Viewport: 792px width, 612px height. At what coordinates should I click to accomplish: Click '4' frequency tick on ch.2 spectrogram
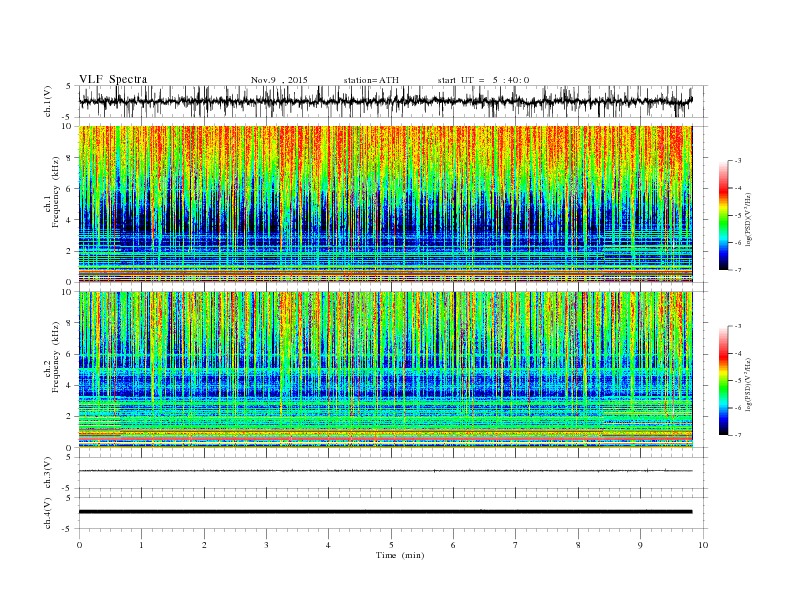coord(70,385)
